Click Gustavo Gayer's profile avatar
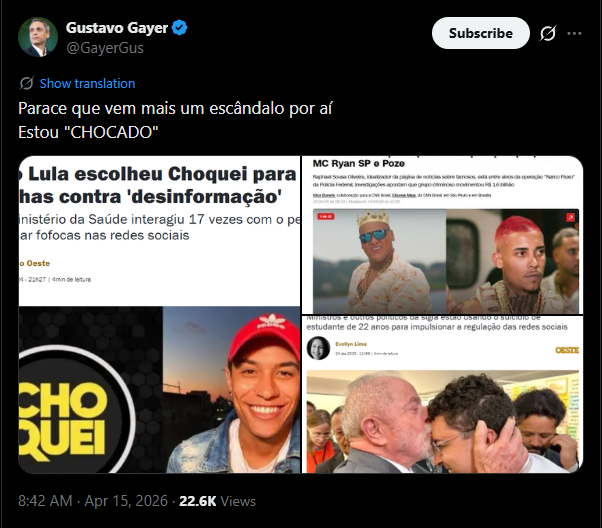Screen dimensions: 602x528 pyautogui.click(x=38, y=37)
